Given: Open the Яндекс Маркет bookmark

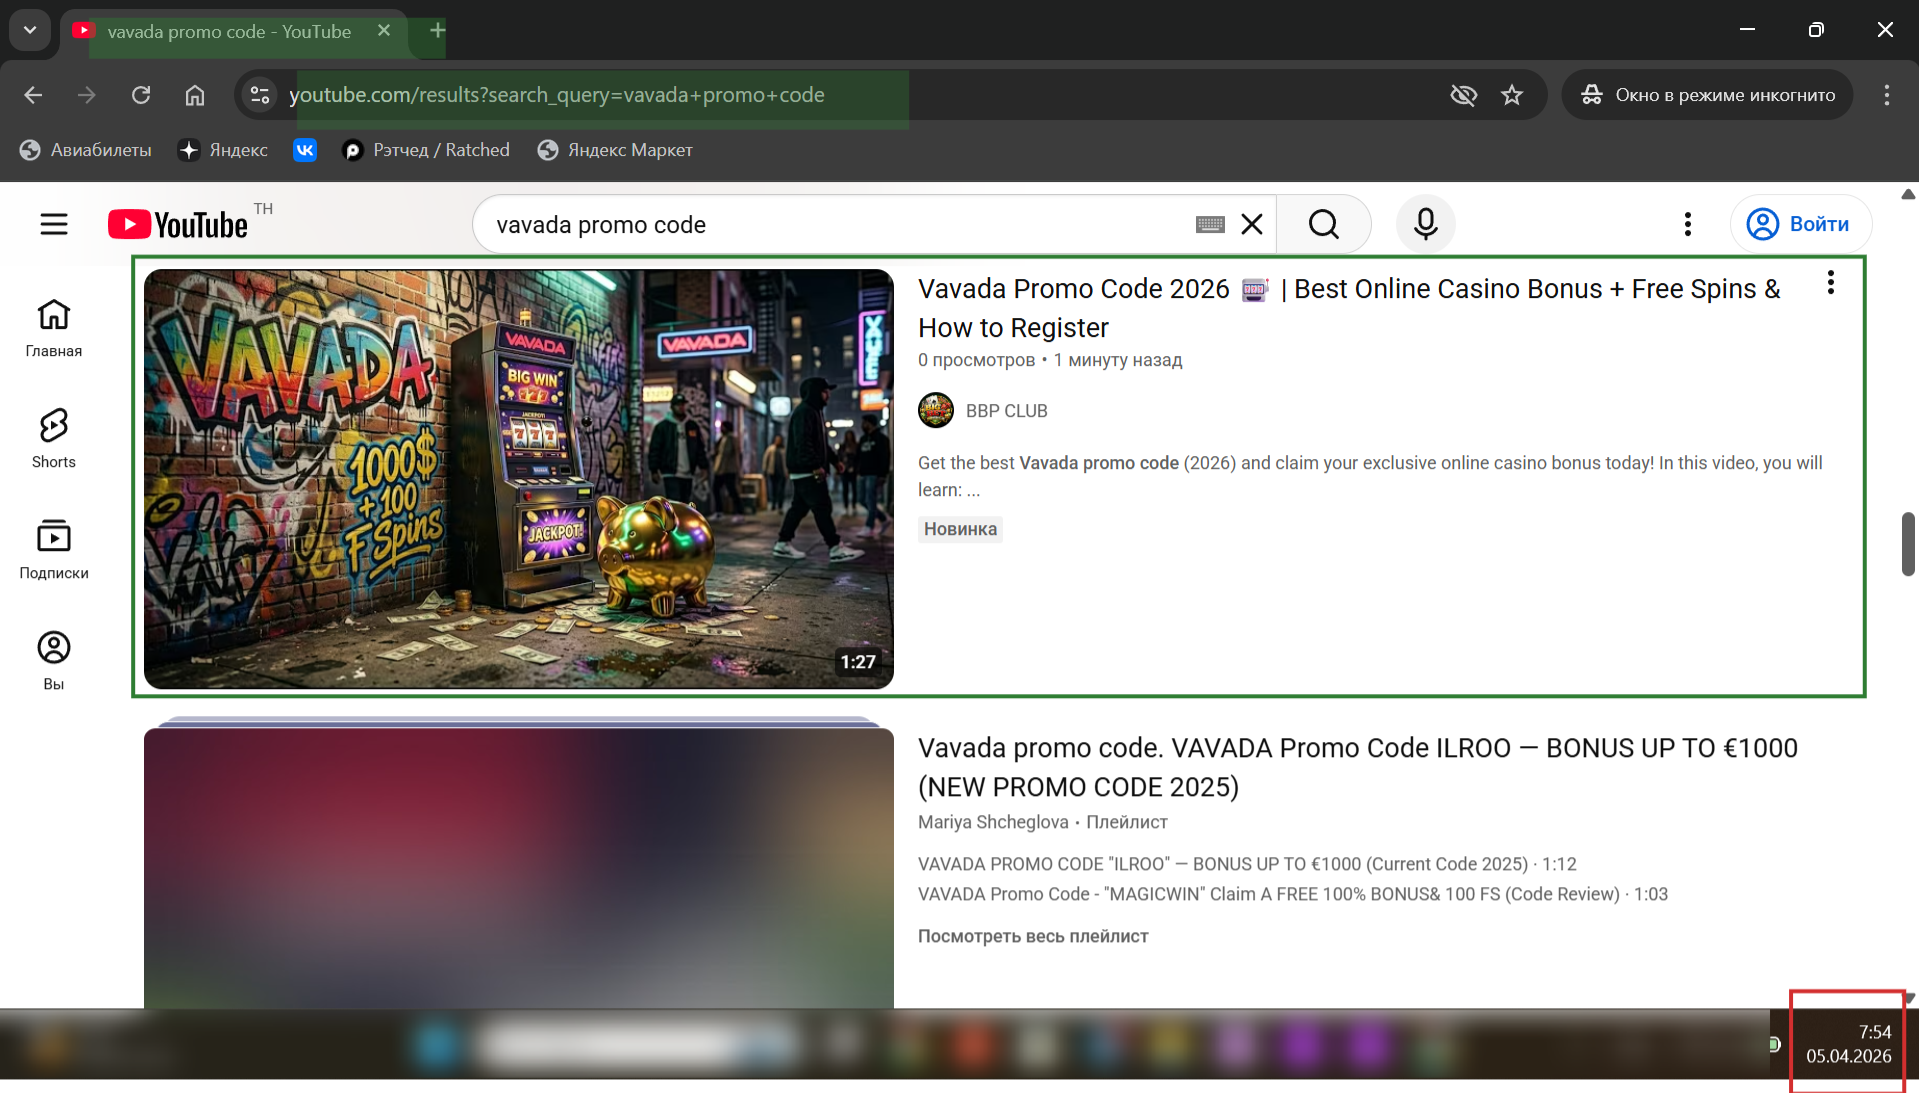Looking at the screenshot, I should tap(615, 150).
